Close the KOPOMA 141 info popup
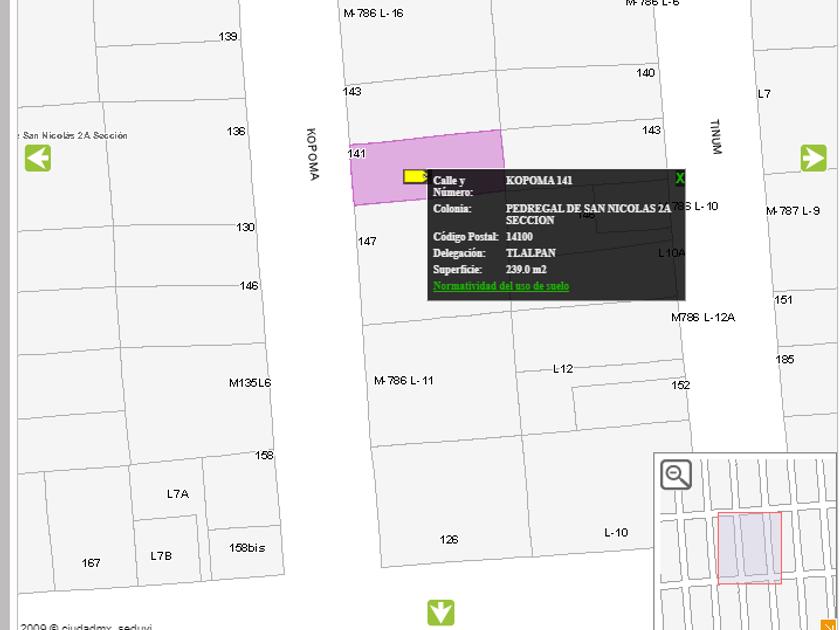 tap(680, 178)
